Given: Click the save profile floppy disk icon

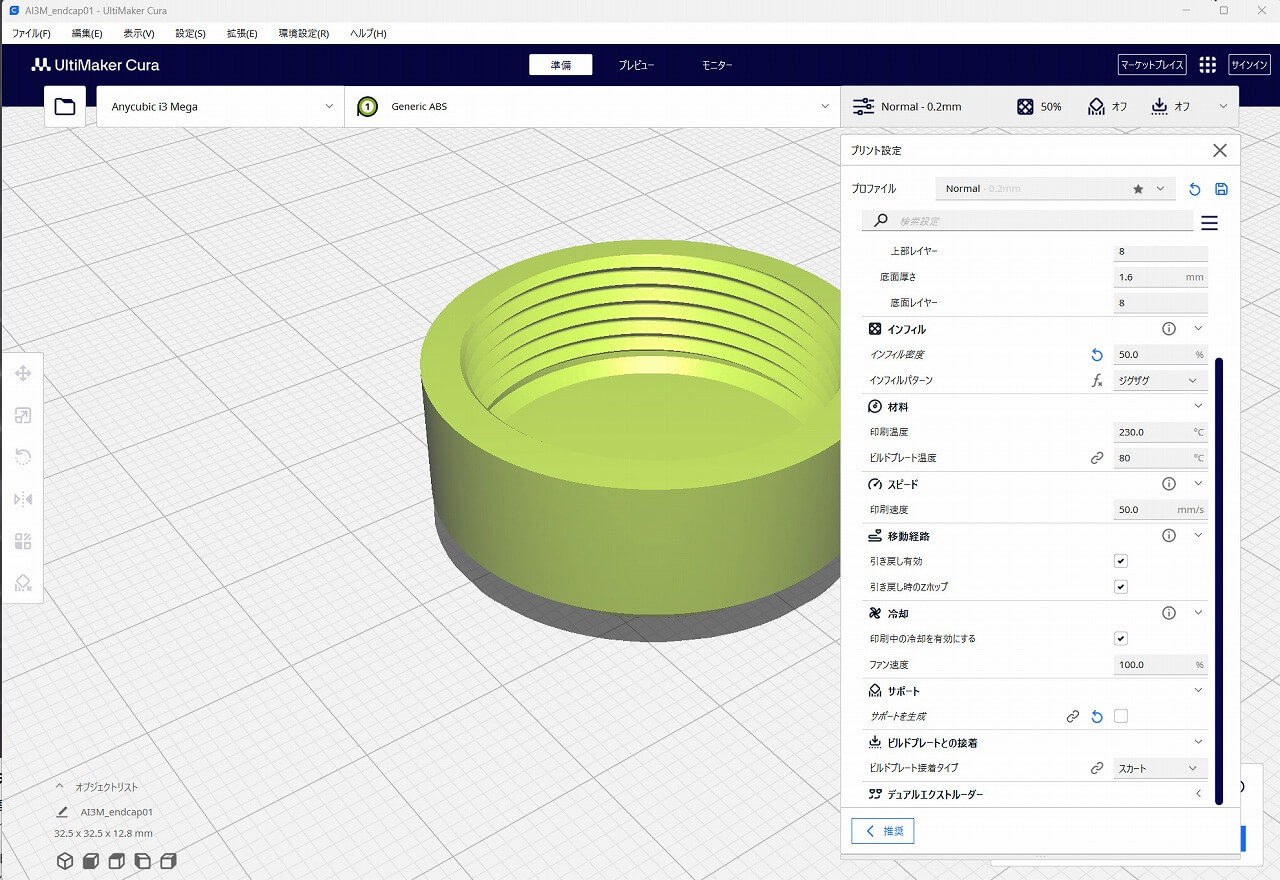Looking at the screenshot, I should [x=1221, y=189].
